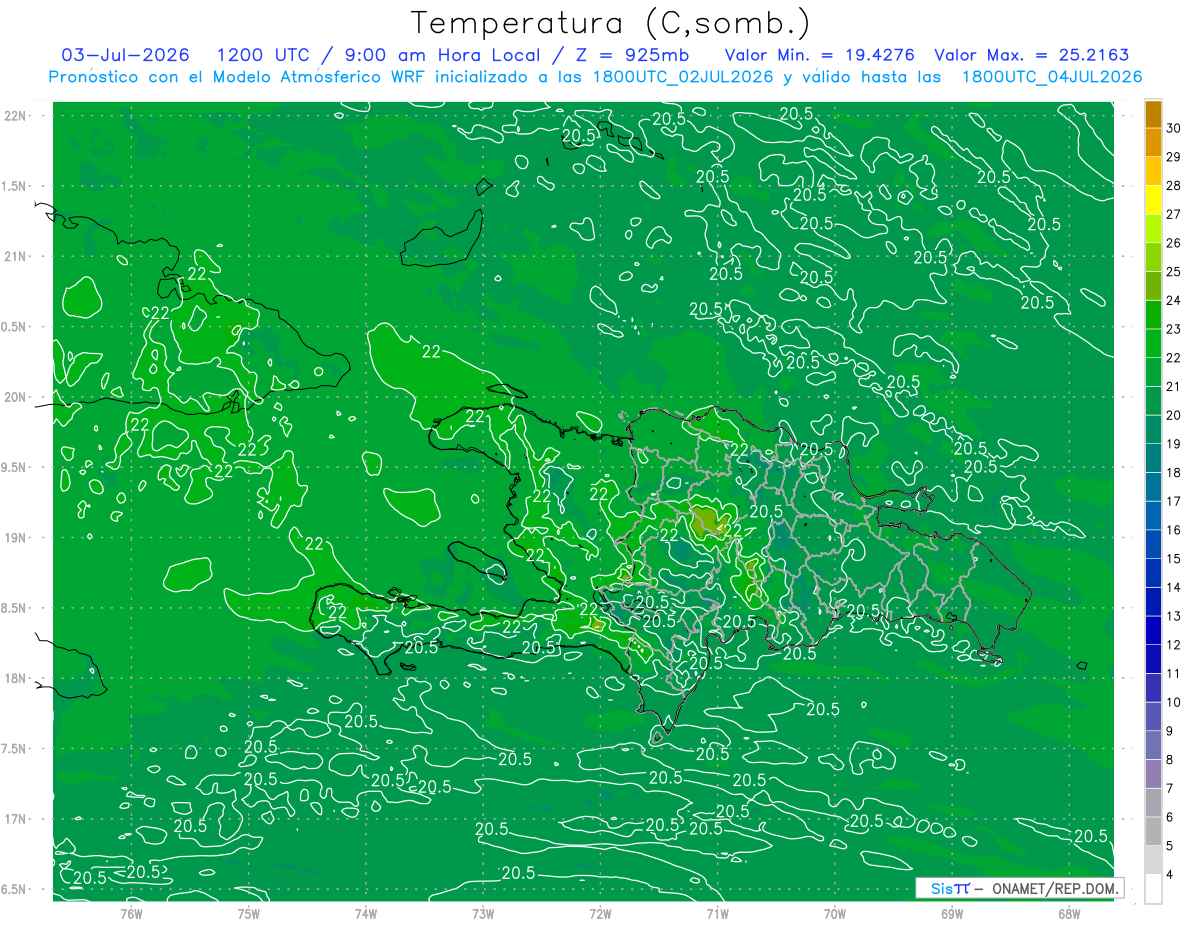Click the 69W longitude axis label

pos(952,914)
